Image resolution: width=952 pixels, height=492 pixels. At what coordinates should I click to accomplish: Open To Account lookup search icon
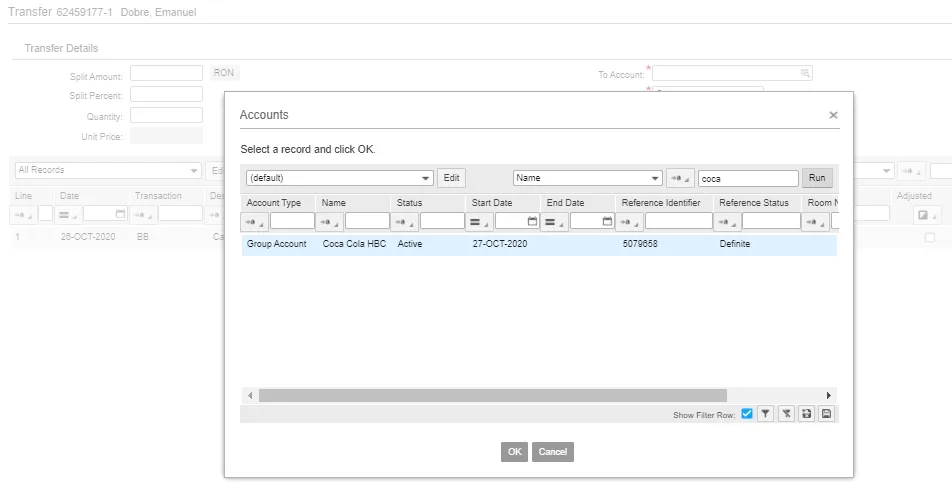point(805,73)
